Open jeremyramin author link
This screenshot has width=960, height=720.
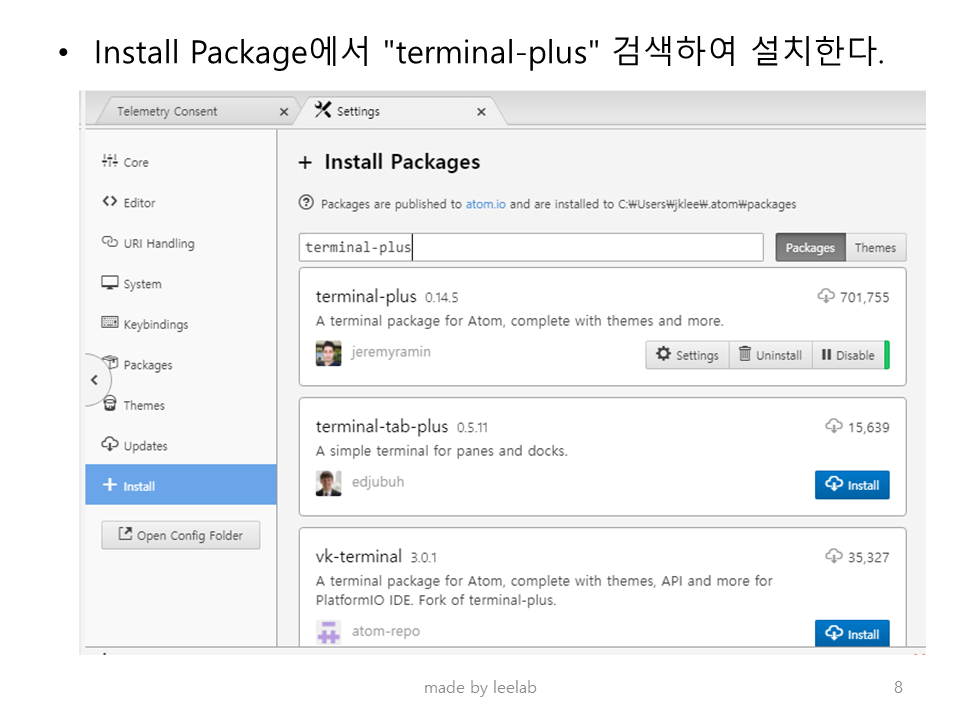tap(391, 352)
